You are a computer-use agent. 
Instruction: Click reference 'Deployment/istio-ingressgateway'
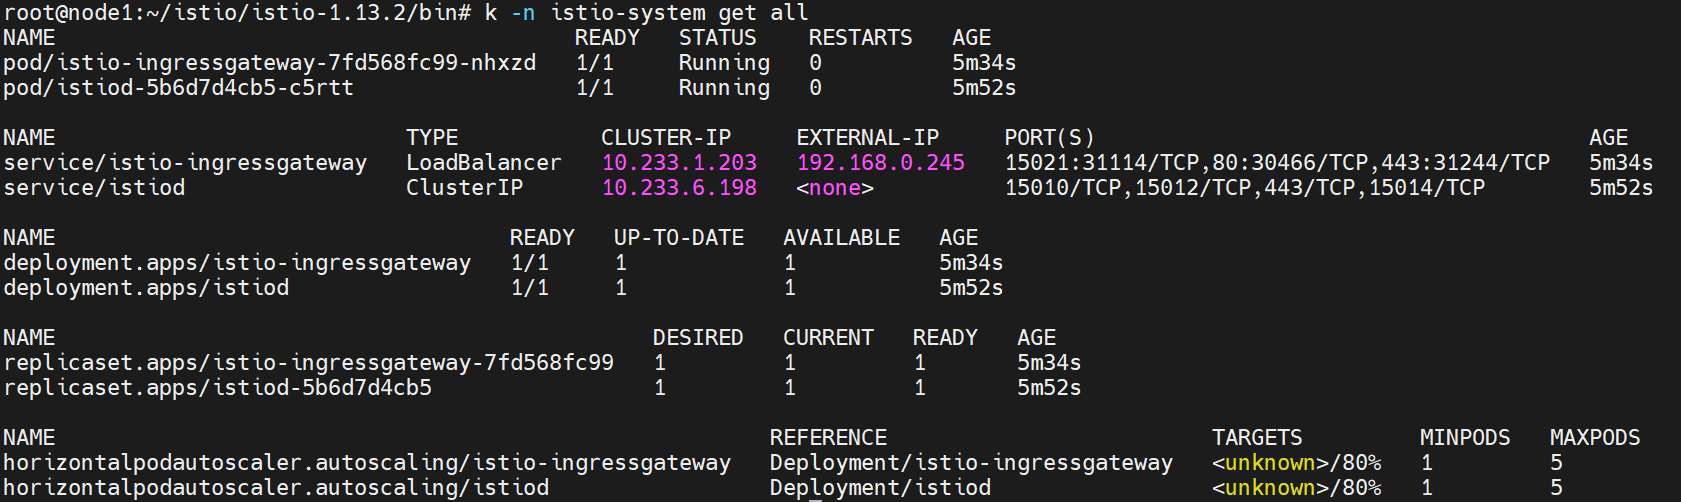971,463
